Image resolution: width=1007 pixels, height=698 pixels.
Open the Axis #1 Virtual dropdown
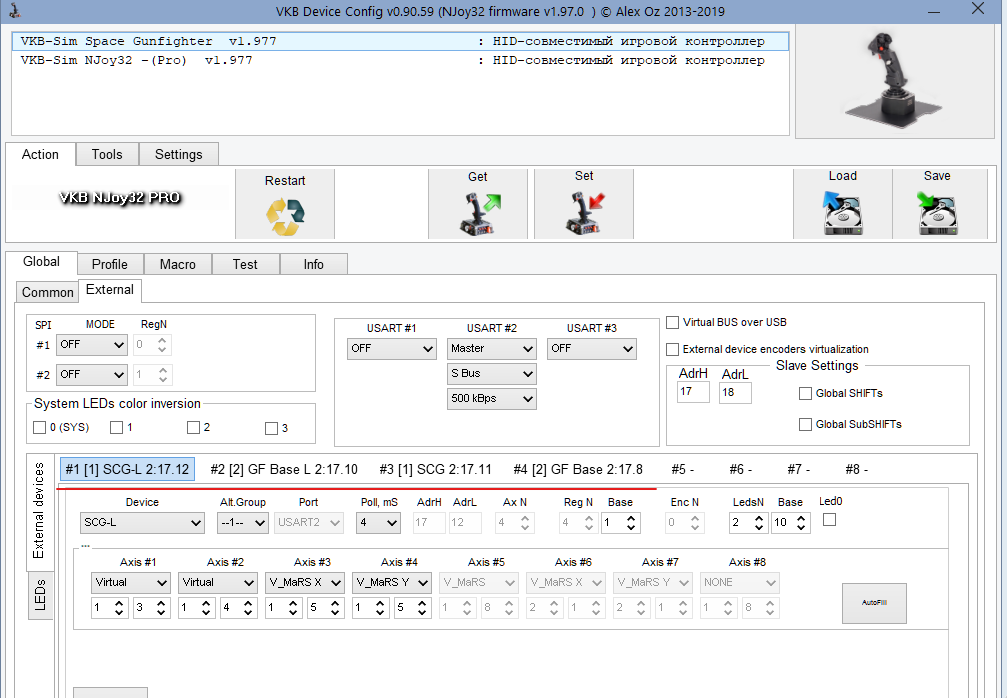click(130, 582)
